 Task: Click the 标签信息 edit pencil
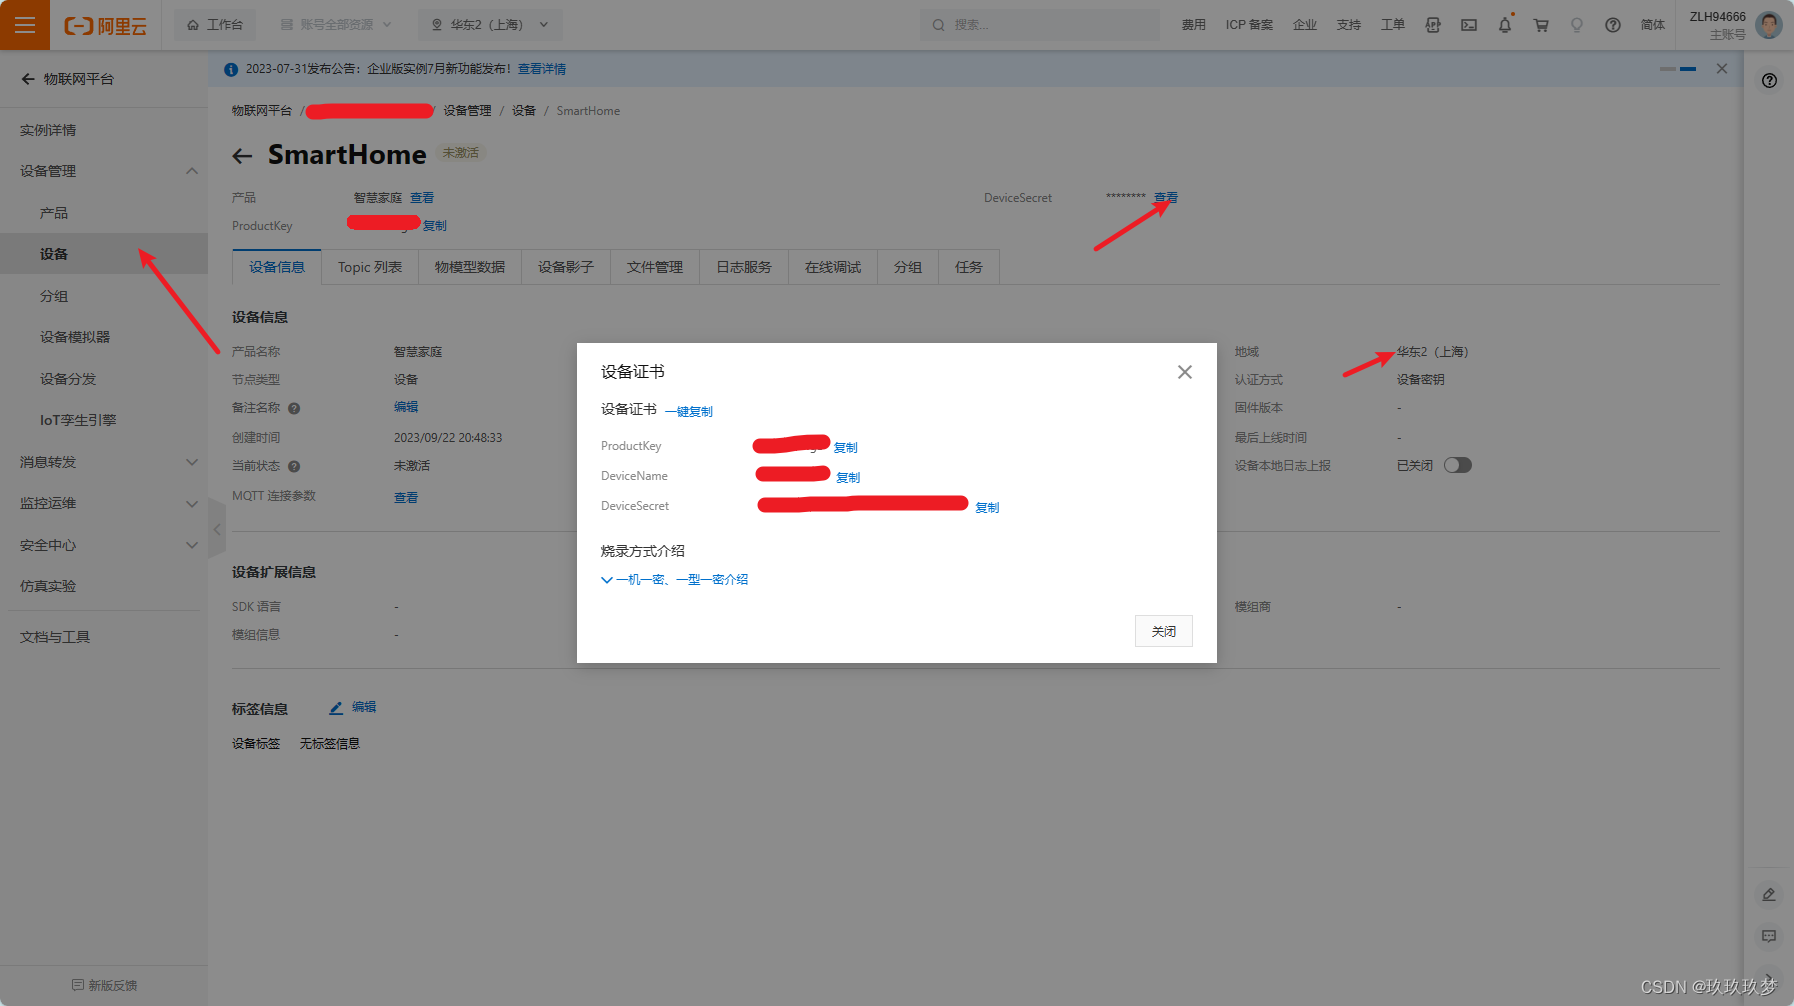pos(336,708)
